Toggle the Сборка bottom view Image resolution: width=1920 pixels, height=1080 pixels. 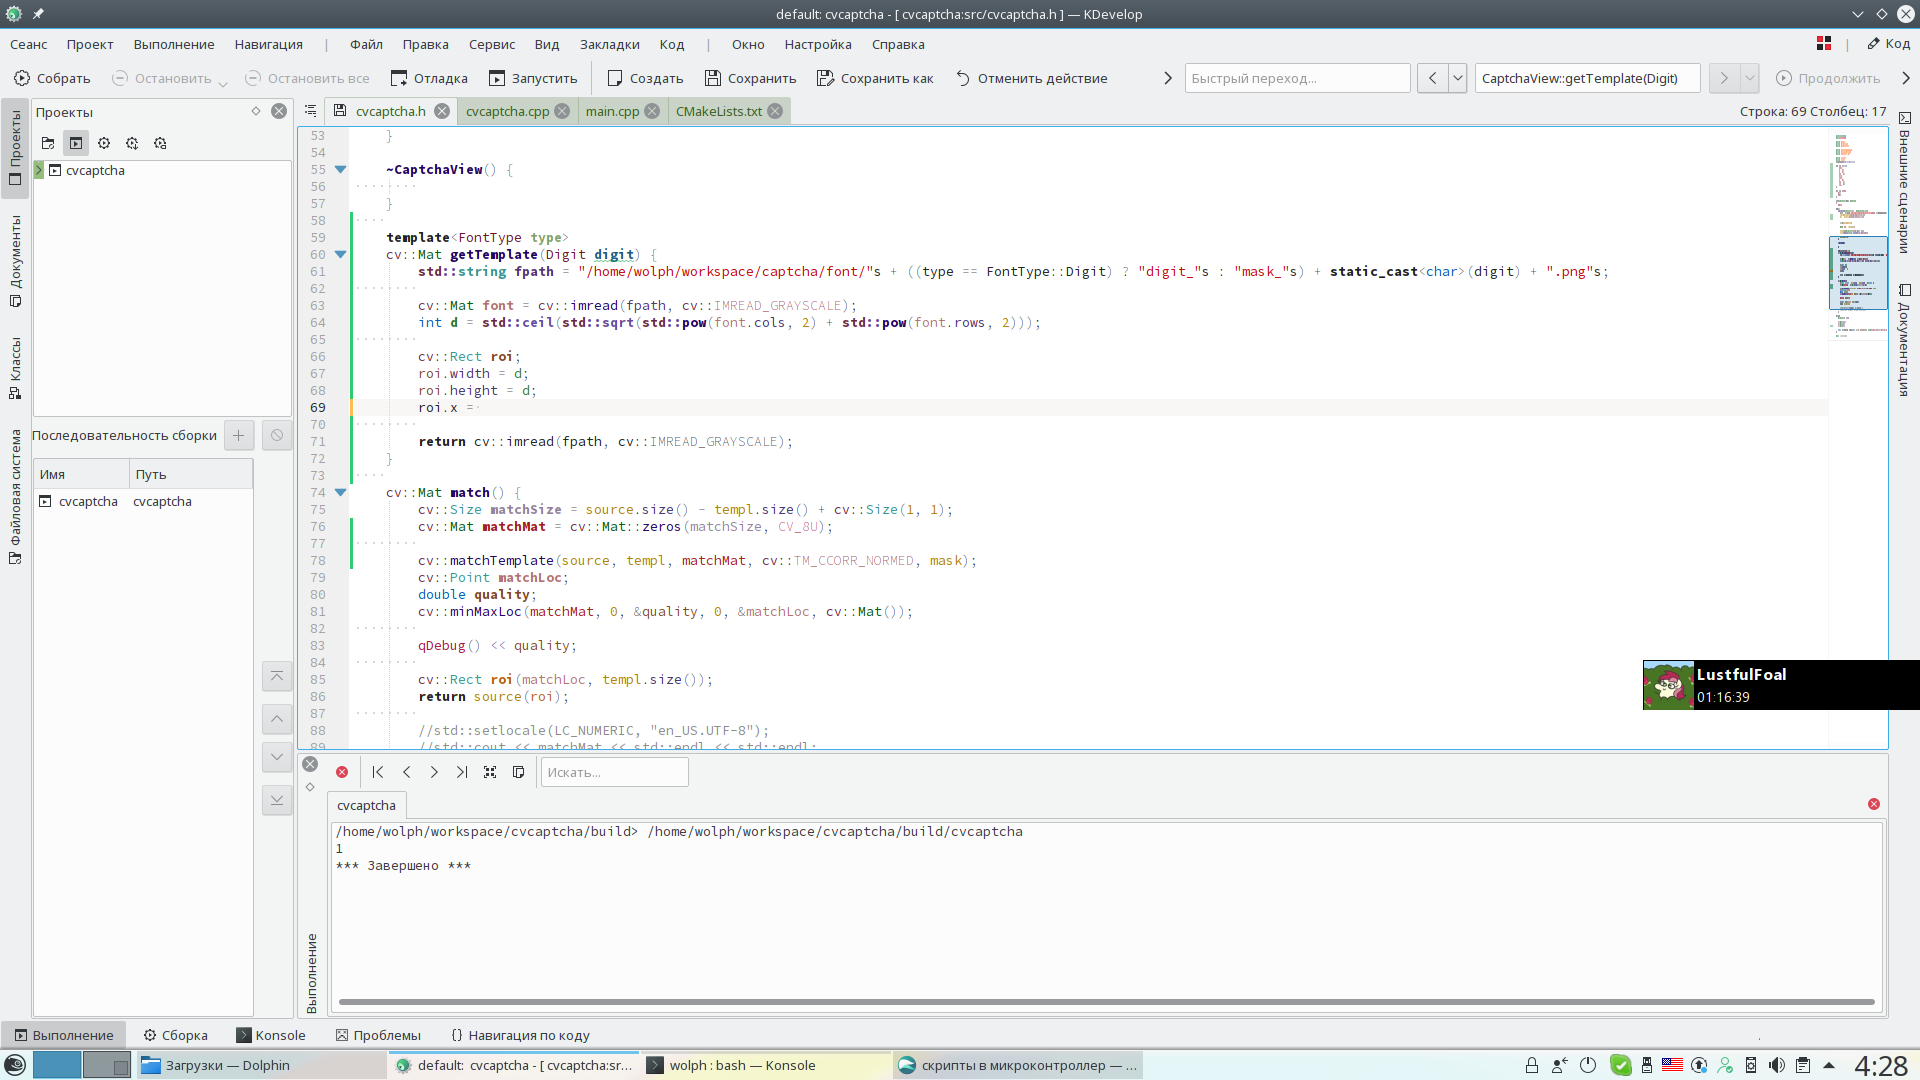click(x=175, y=1035)
